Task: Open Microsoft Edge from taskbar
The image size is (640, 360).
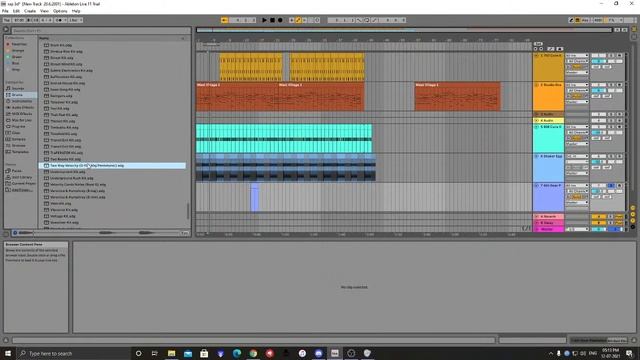Action: 237,353
